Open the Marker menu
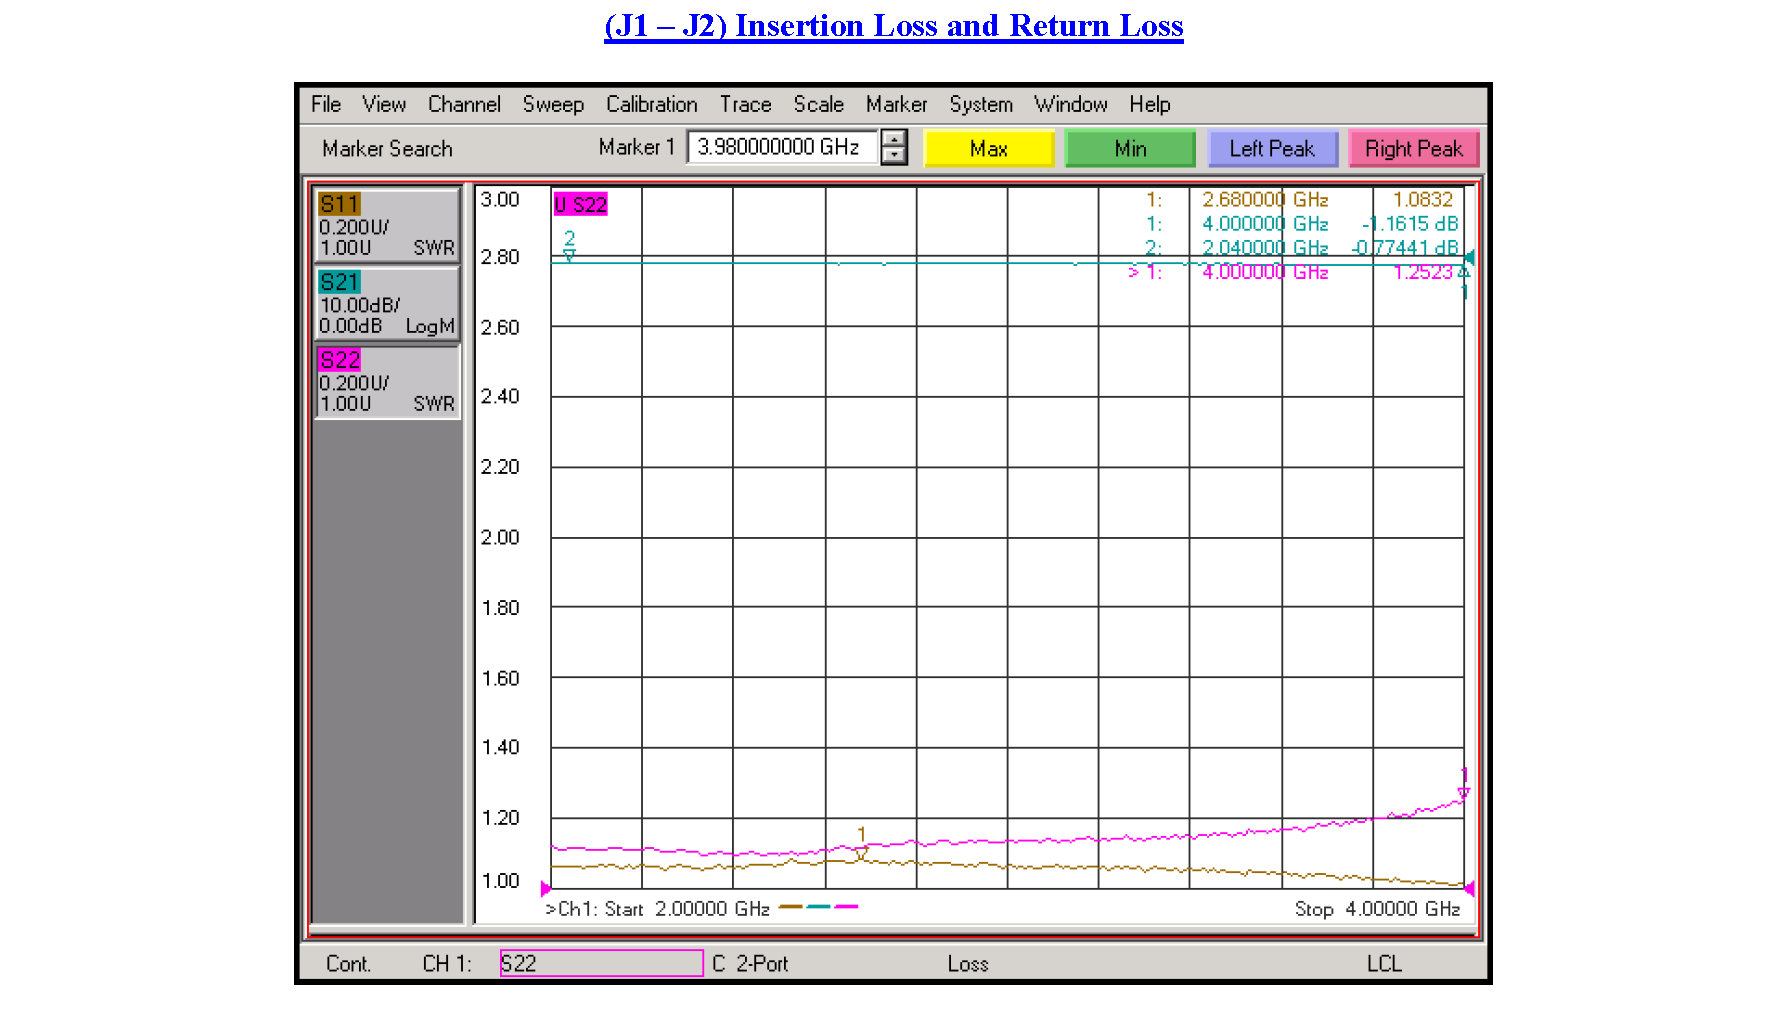This screenshot has height=1015, width=1786. [895, 104]
